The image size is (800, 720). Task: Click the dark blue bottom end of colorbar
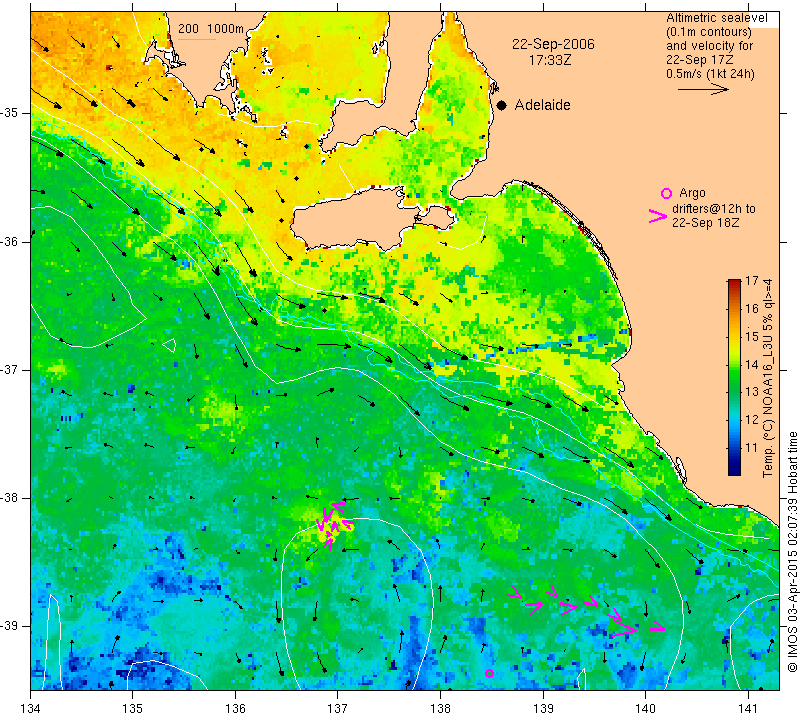click(x=734, y=470)
